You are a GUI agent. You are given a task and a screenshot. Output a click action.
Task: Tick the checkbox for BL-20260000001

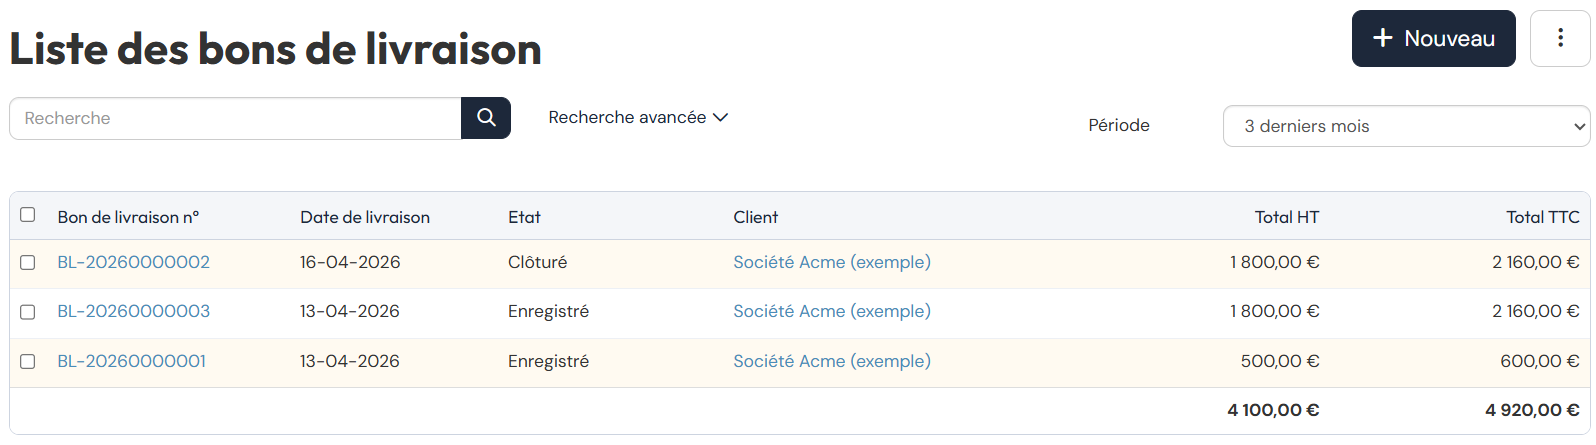28,362
